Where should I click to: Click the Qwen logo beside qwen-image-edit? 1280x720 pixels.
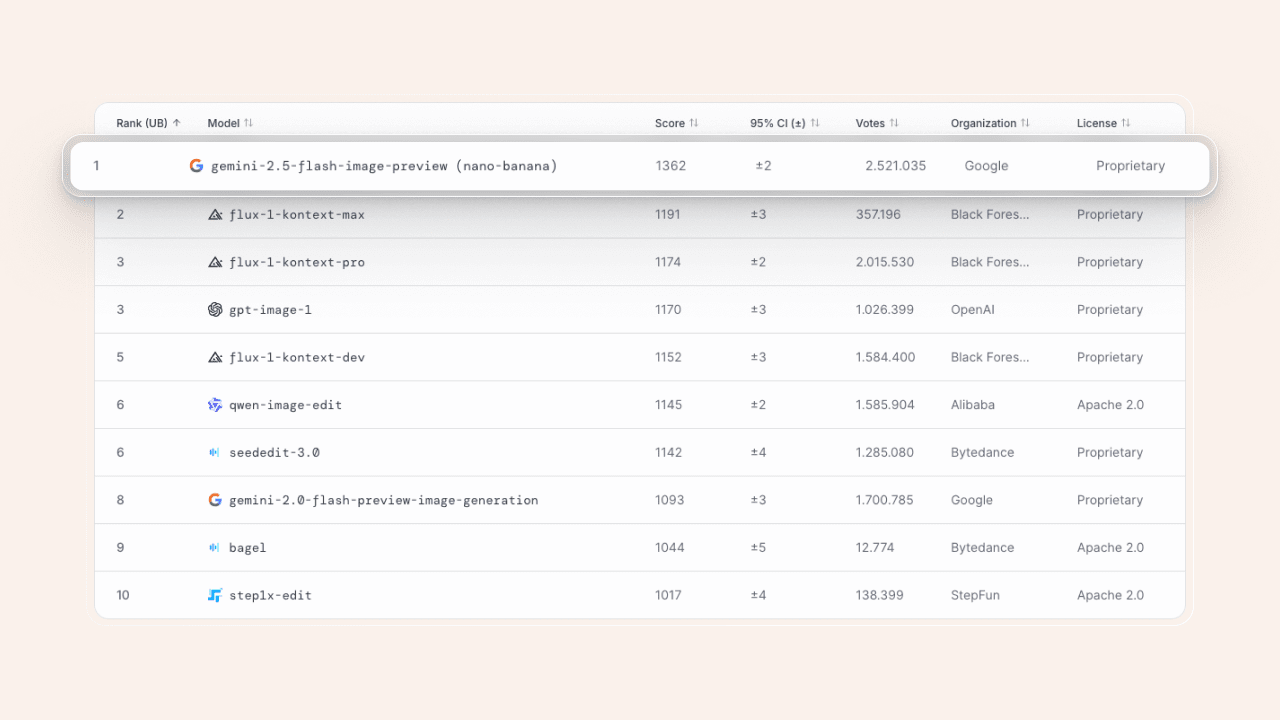[x=215, y=405]
